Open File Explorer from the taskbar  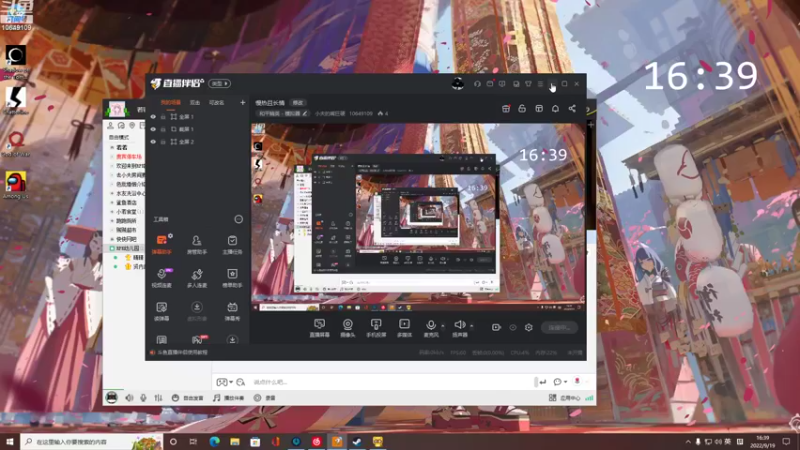(235, 441)
